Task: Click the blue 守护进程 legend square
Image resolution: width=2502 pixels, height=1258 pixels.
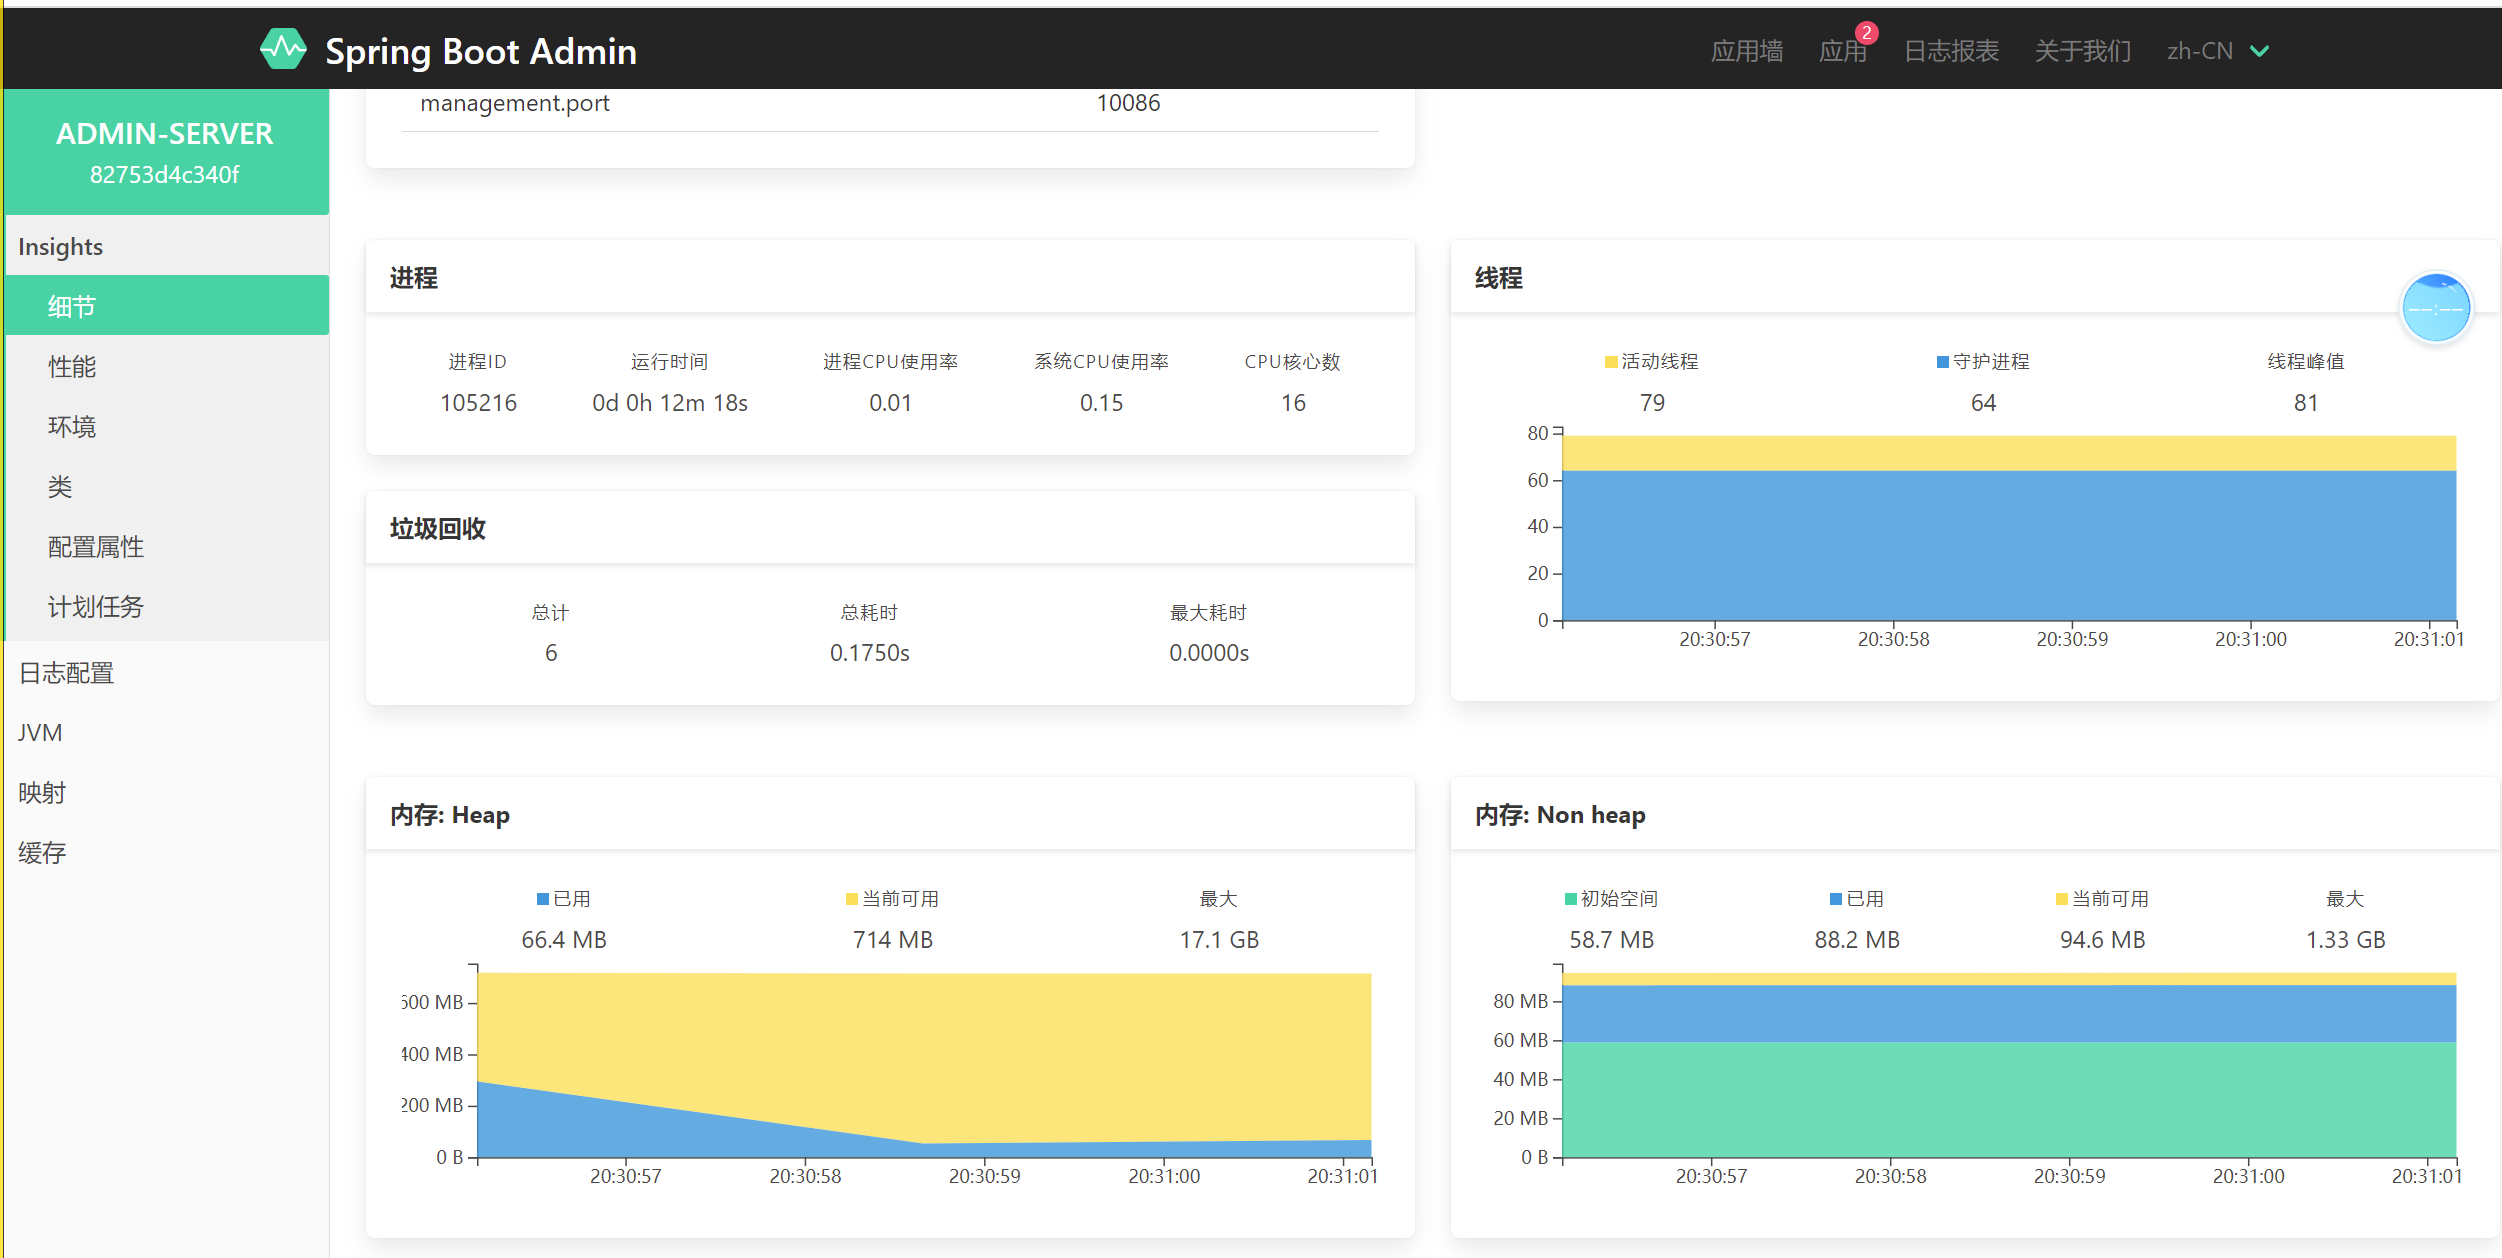Action: (x=1942, y=362)
